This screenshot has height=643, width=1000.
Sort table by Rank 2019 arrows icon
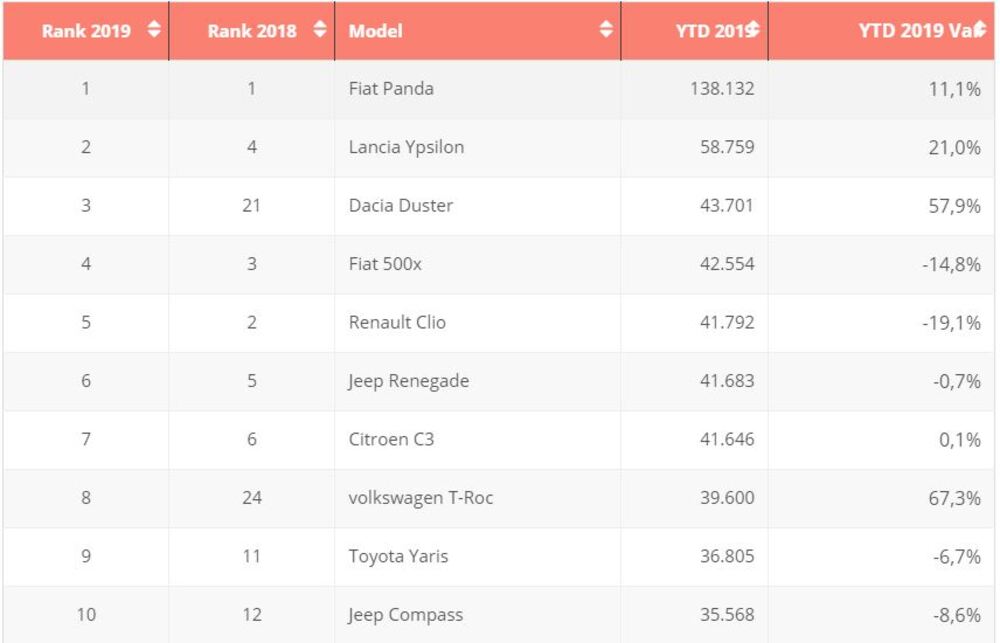pos(153,30)
